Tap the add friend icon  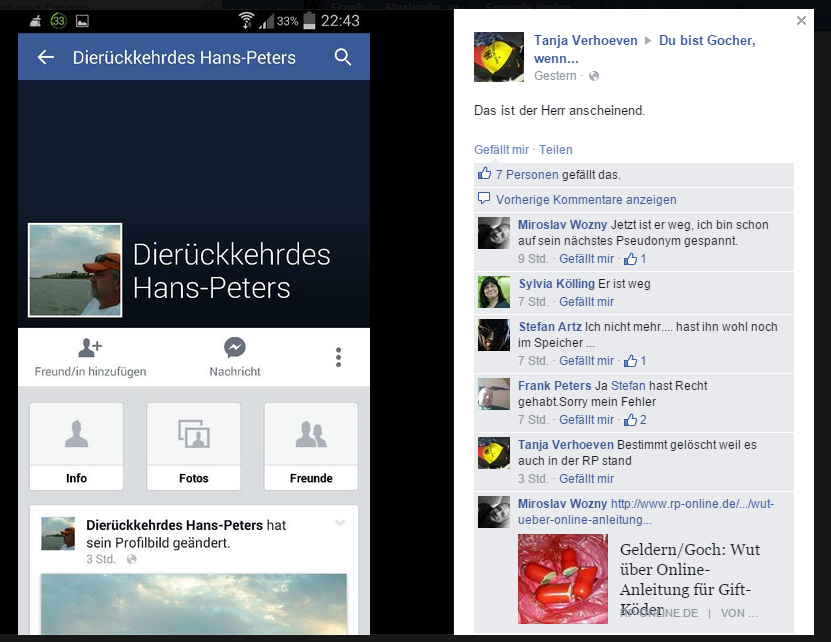pos(90,348)
